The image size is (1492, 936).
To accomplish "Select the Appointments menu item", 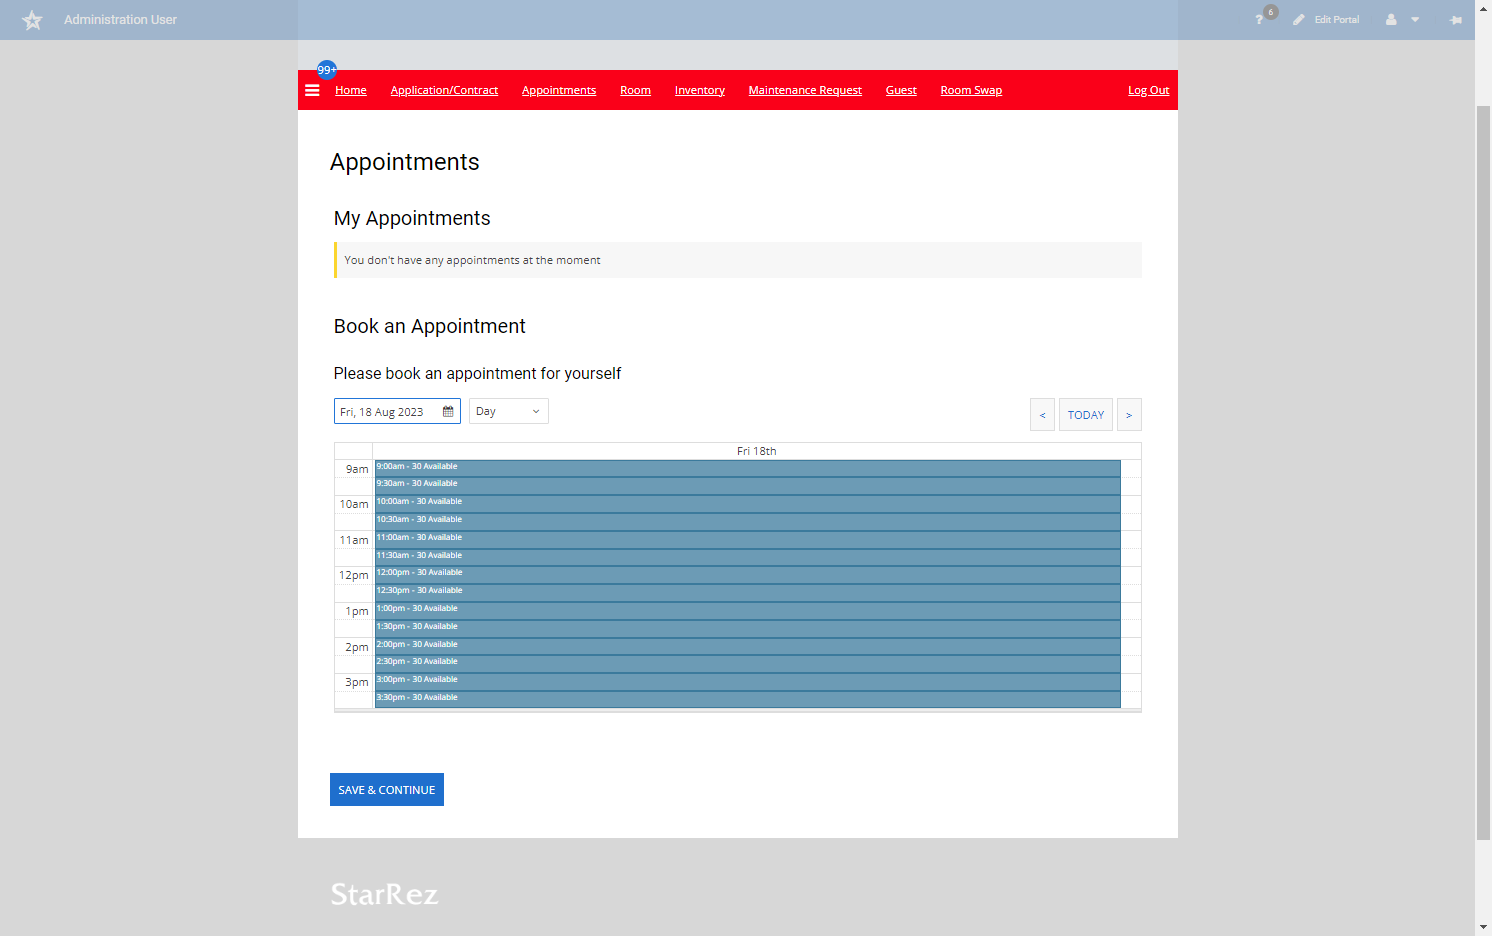I will click(559, 90).
